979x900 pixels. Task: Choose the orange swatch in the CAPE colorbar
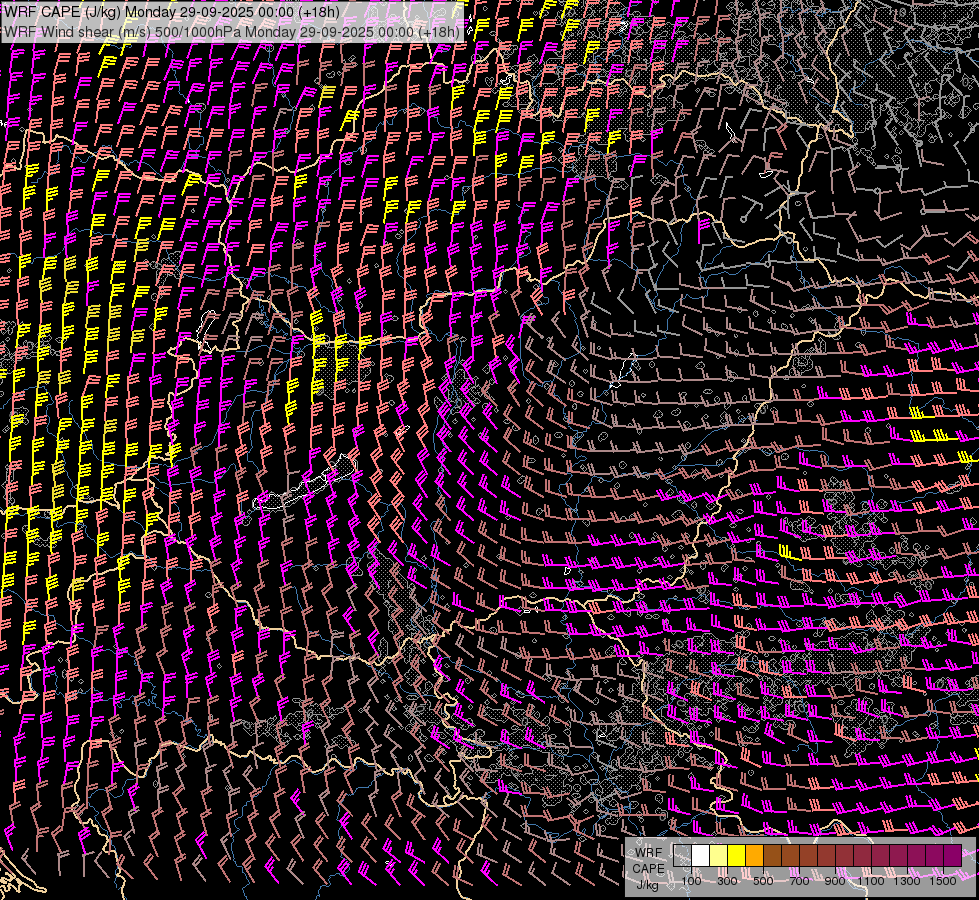[x=754, y=856]
